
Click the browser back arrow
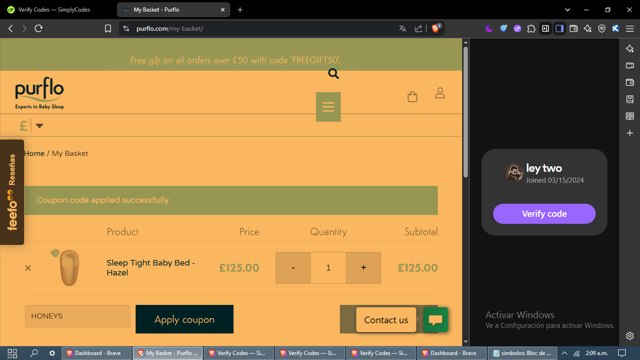pyautogui.click(x=11, y=29)
